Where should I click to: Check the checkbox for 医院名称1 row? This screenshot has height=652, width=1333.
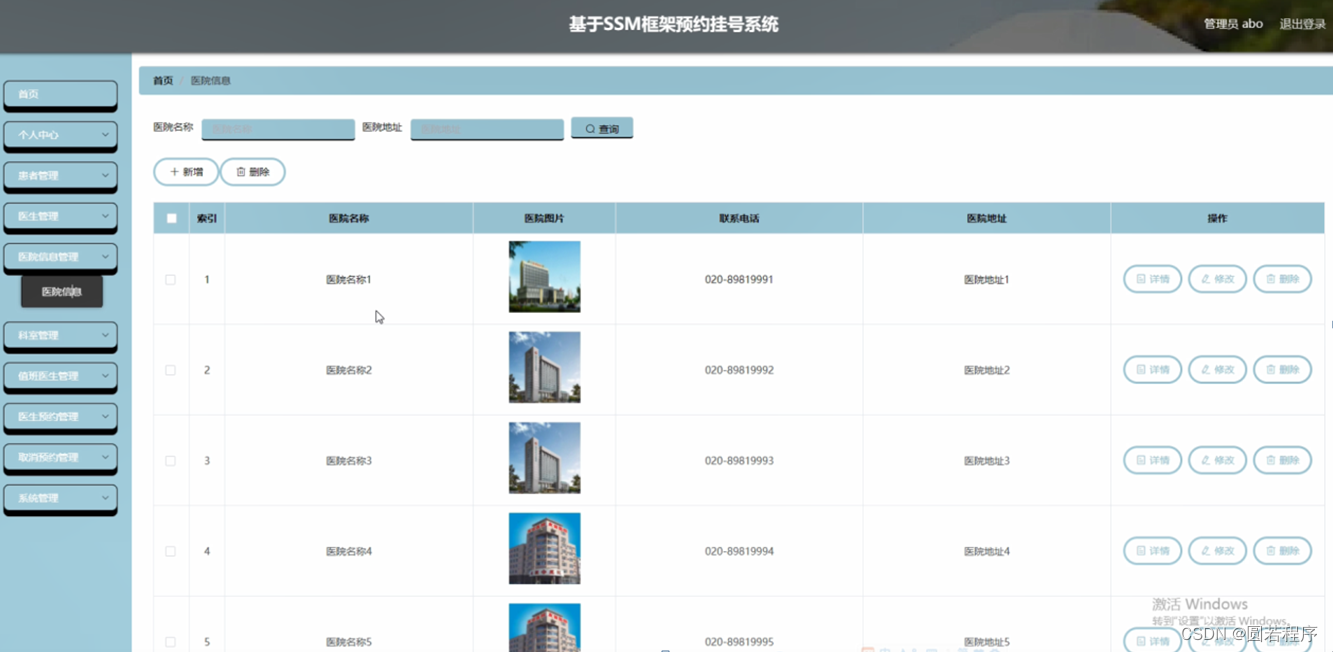(171, 279)
